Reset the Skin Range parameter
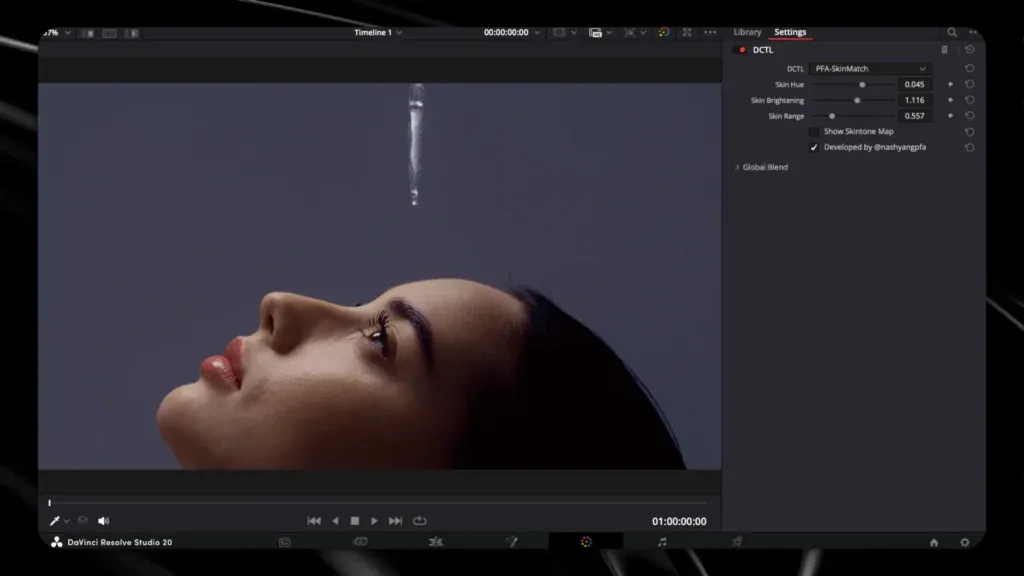The image size is (1024, 576). [x=969, y=116]
